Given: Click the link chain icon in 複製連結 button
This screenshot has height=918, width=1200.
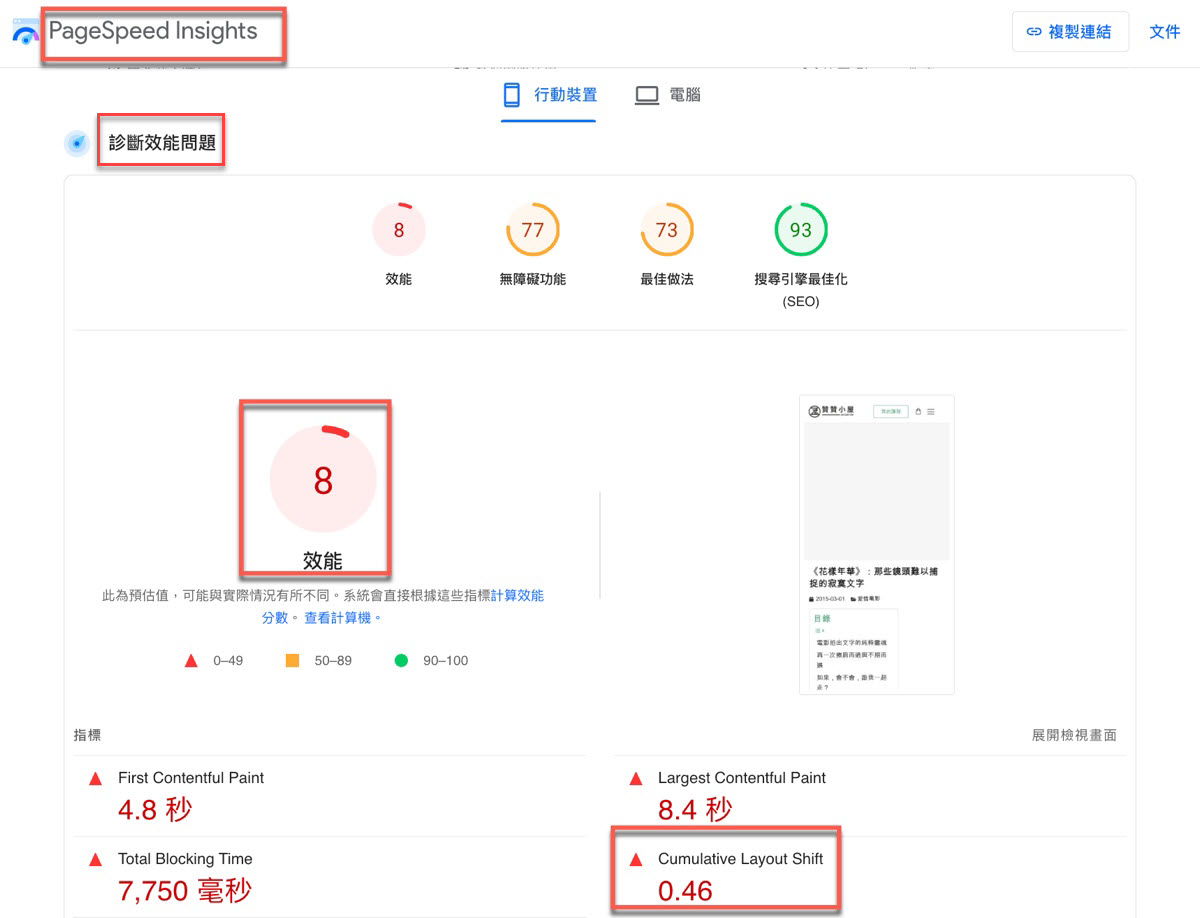Looking at the screenshot, I should [1035, 32].
